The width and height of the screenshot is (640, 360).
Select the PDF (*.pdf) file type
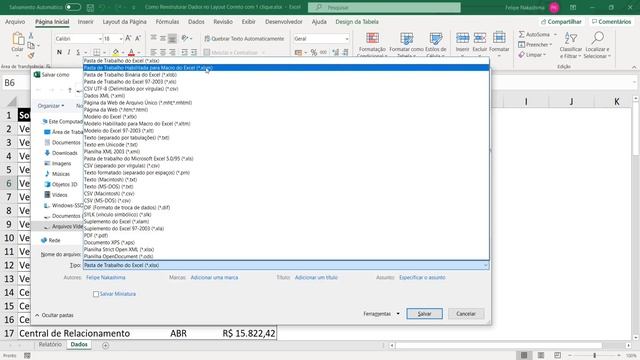286,236
